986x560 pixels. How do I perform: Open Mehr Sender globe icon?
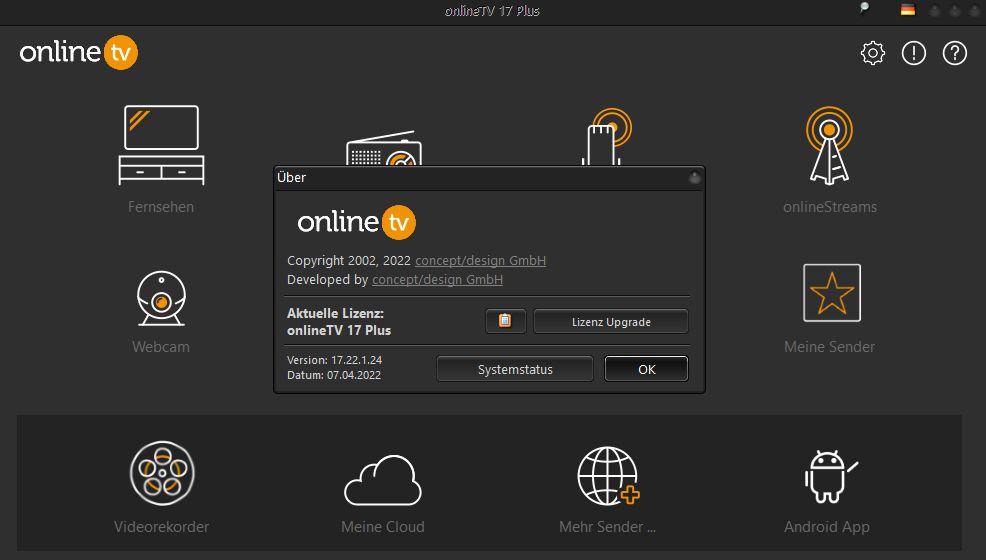click(608, 476)
